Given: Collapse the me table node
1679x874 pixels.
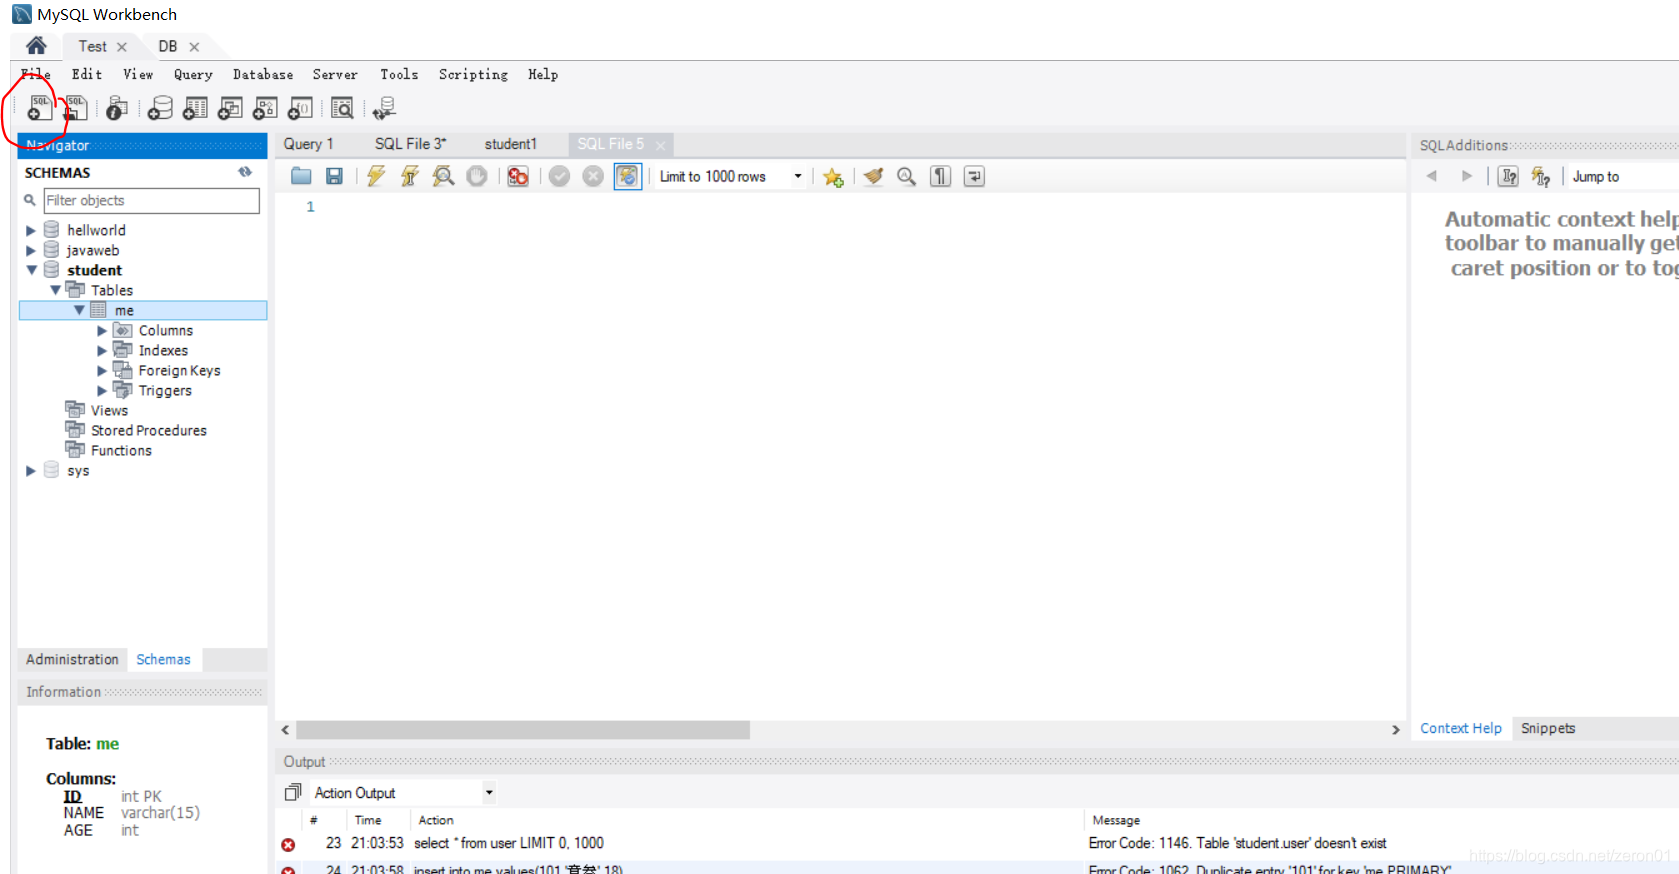Looking at the screenshot, I should (79, 310).
